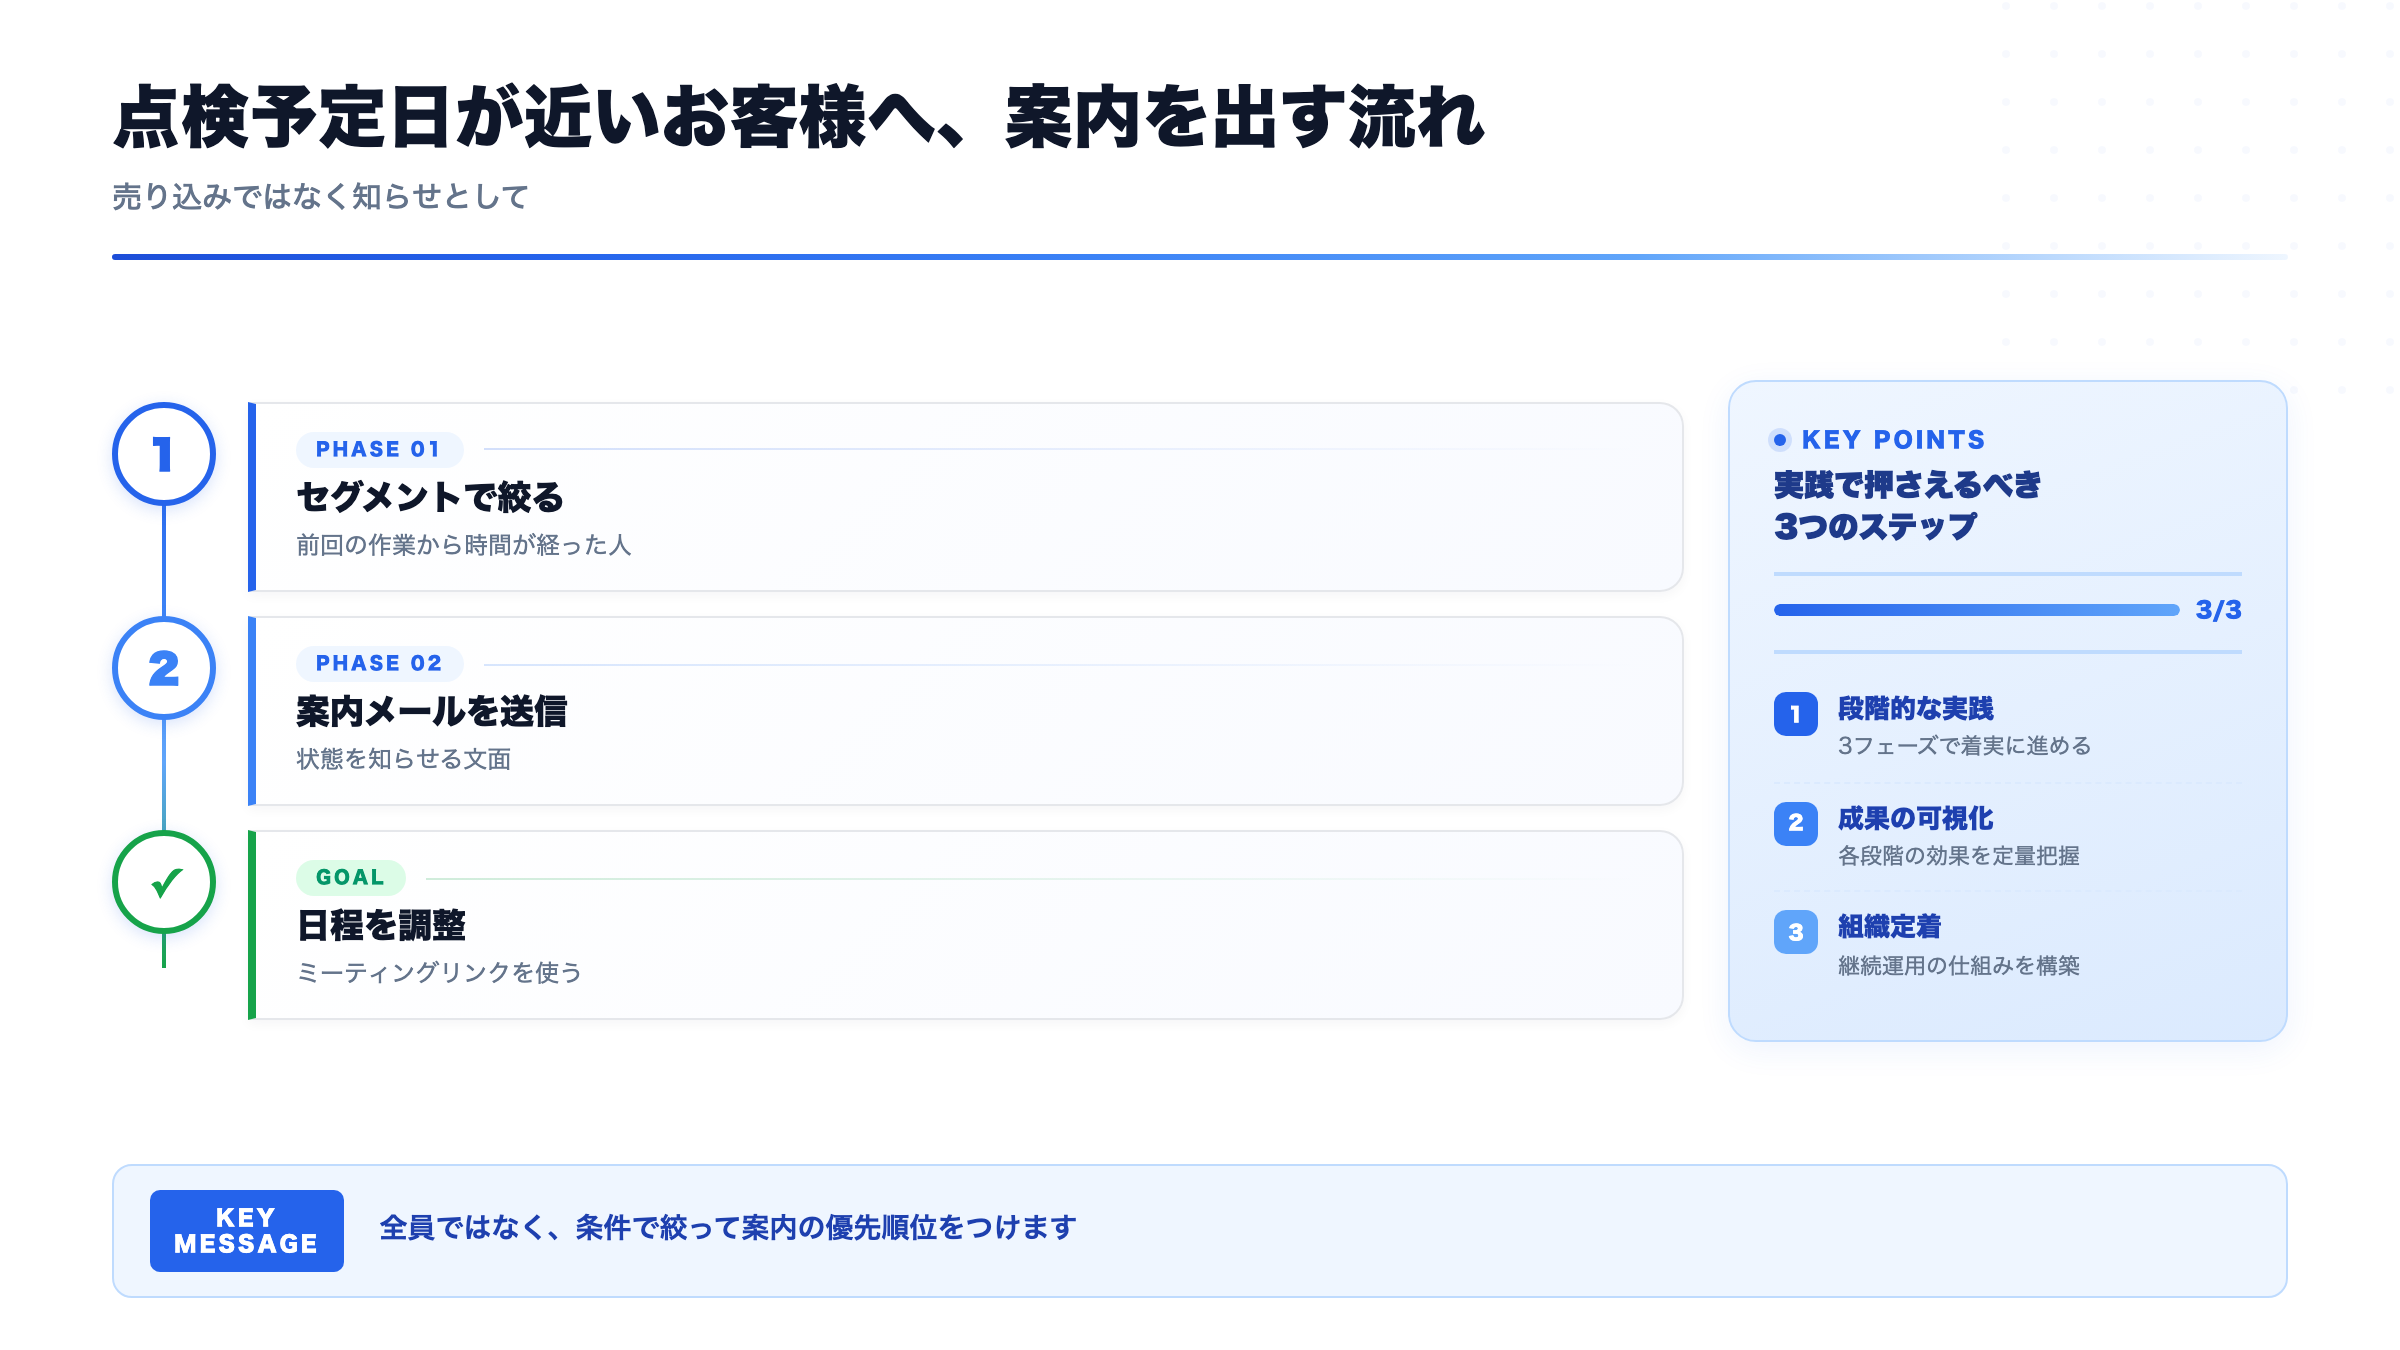The width and height of the screenshot is (2400, 1350).
Task: Click the KEY MESSAGE label box
Action: click(x=247, y=1231)
